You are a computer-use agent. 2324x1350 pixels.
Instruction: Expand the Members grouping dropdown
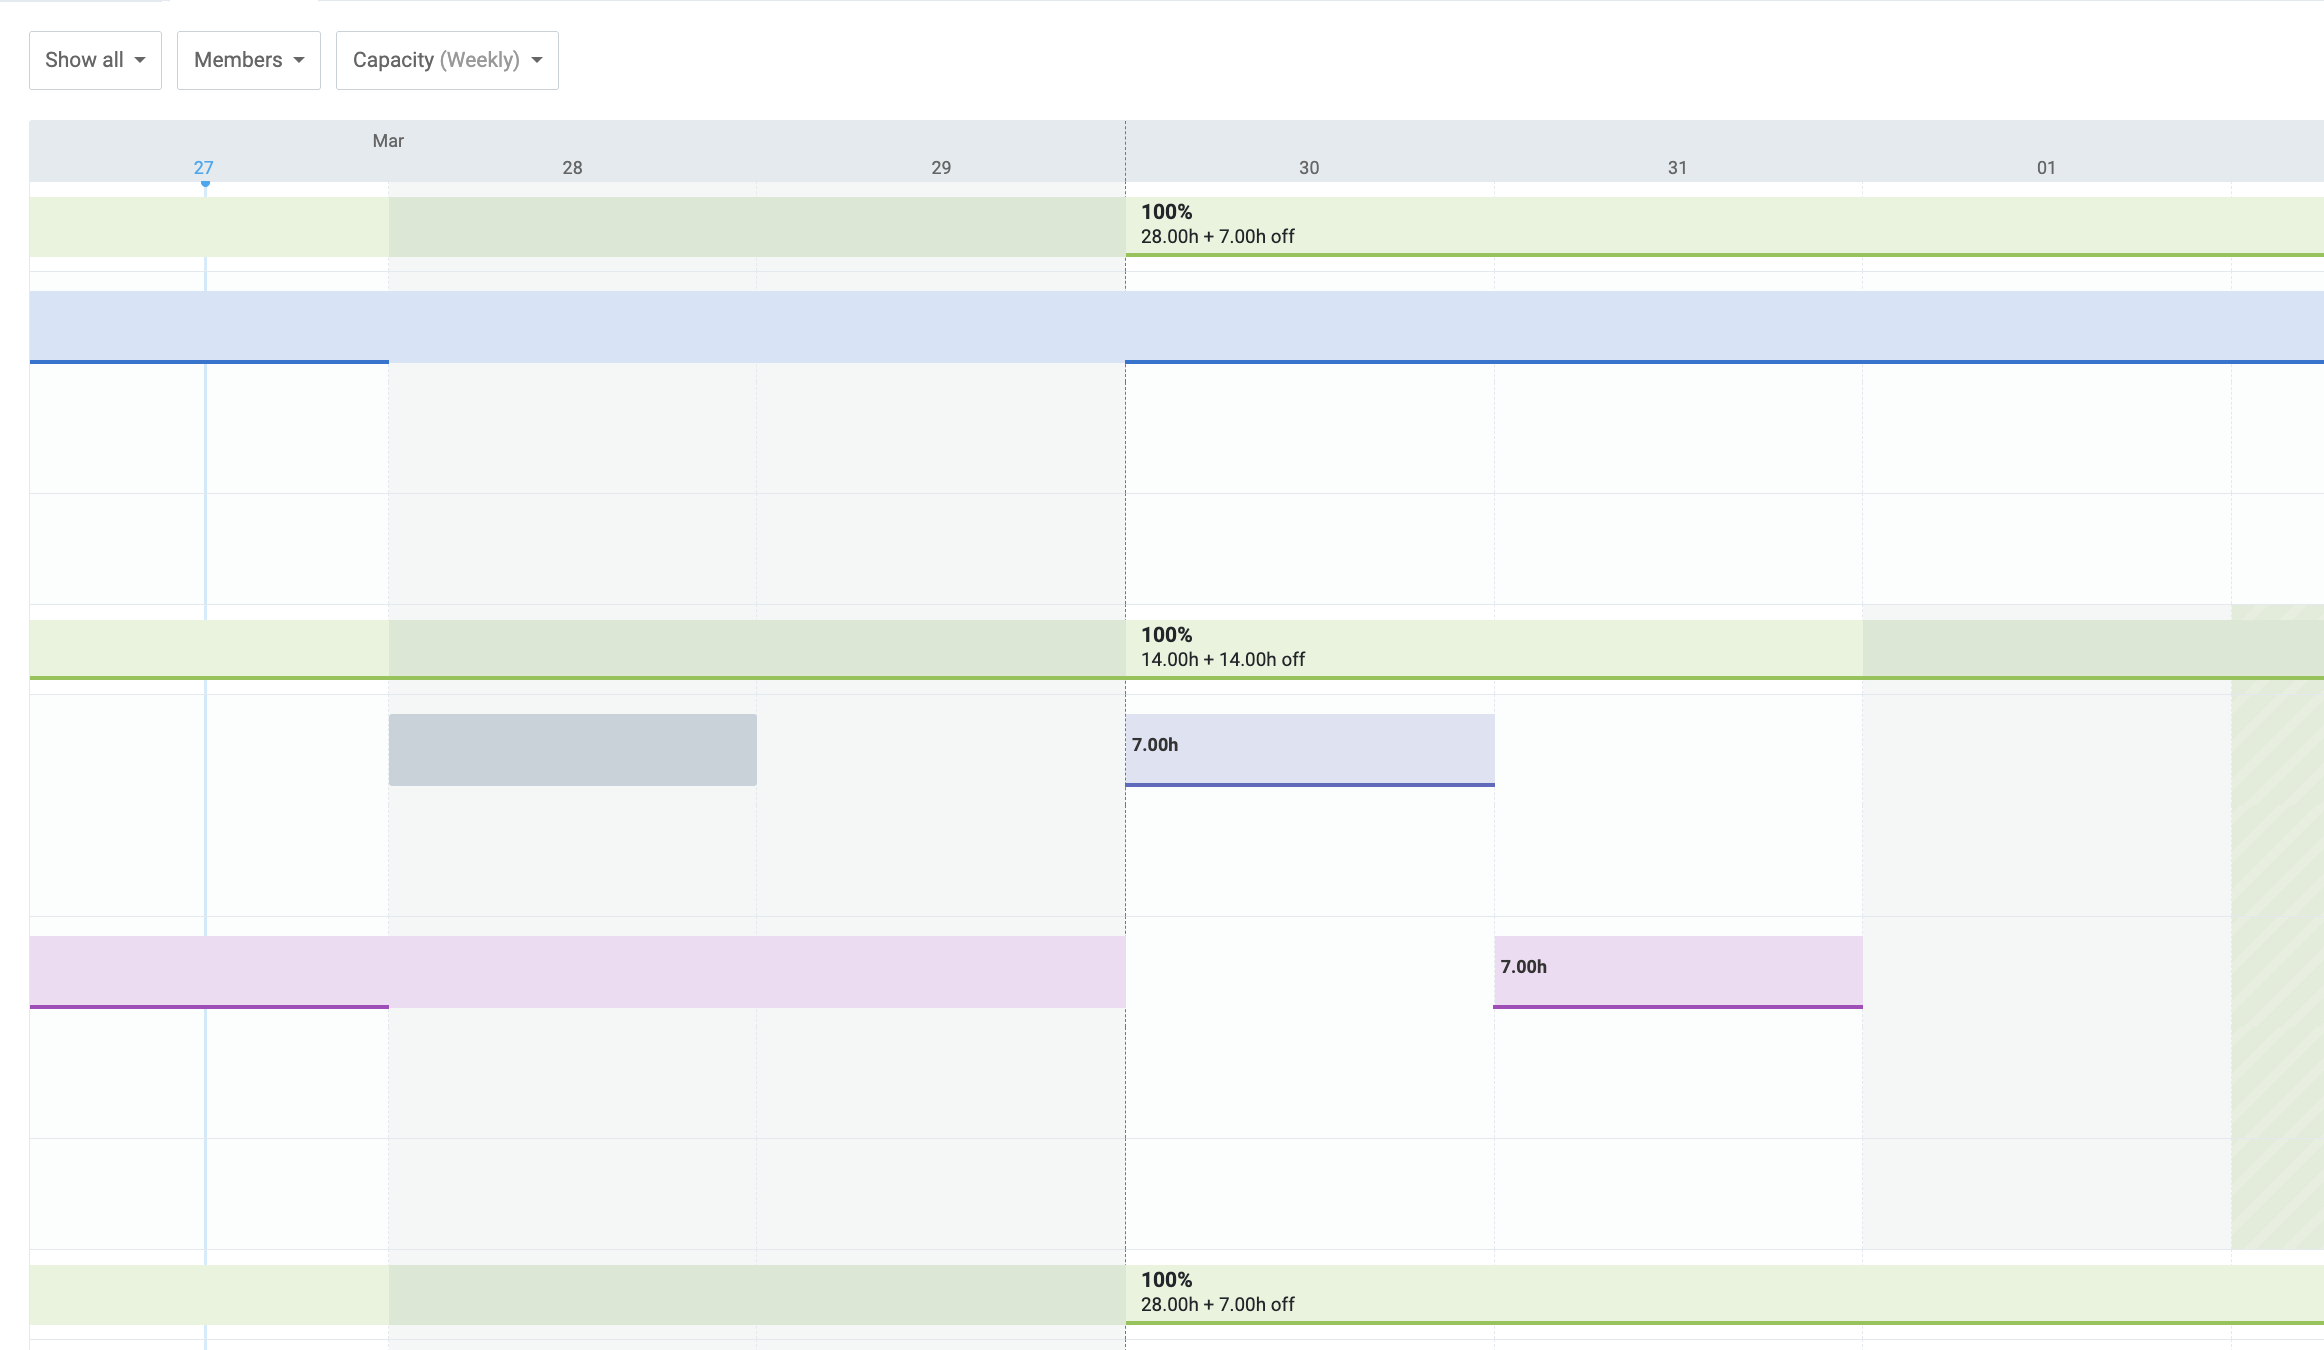point(248,60)
